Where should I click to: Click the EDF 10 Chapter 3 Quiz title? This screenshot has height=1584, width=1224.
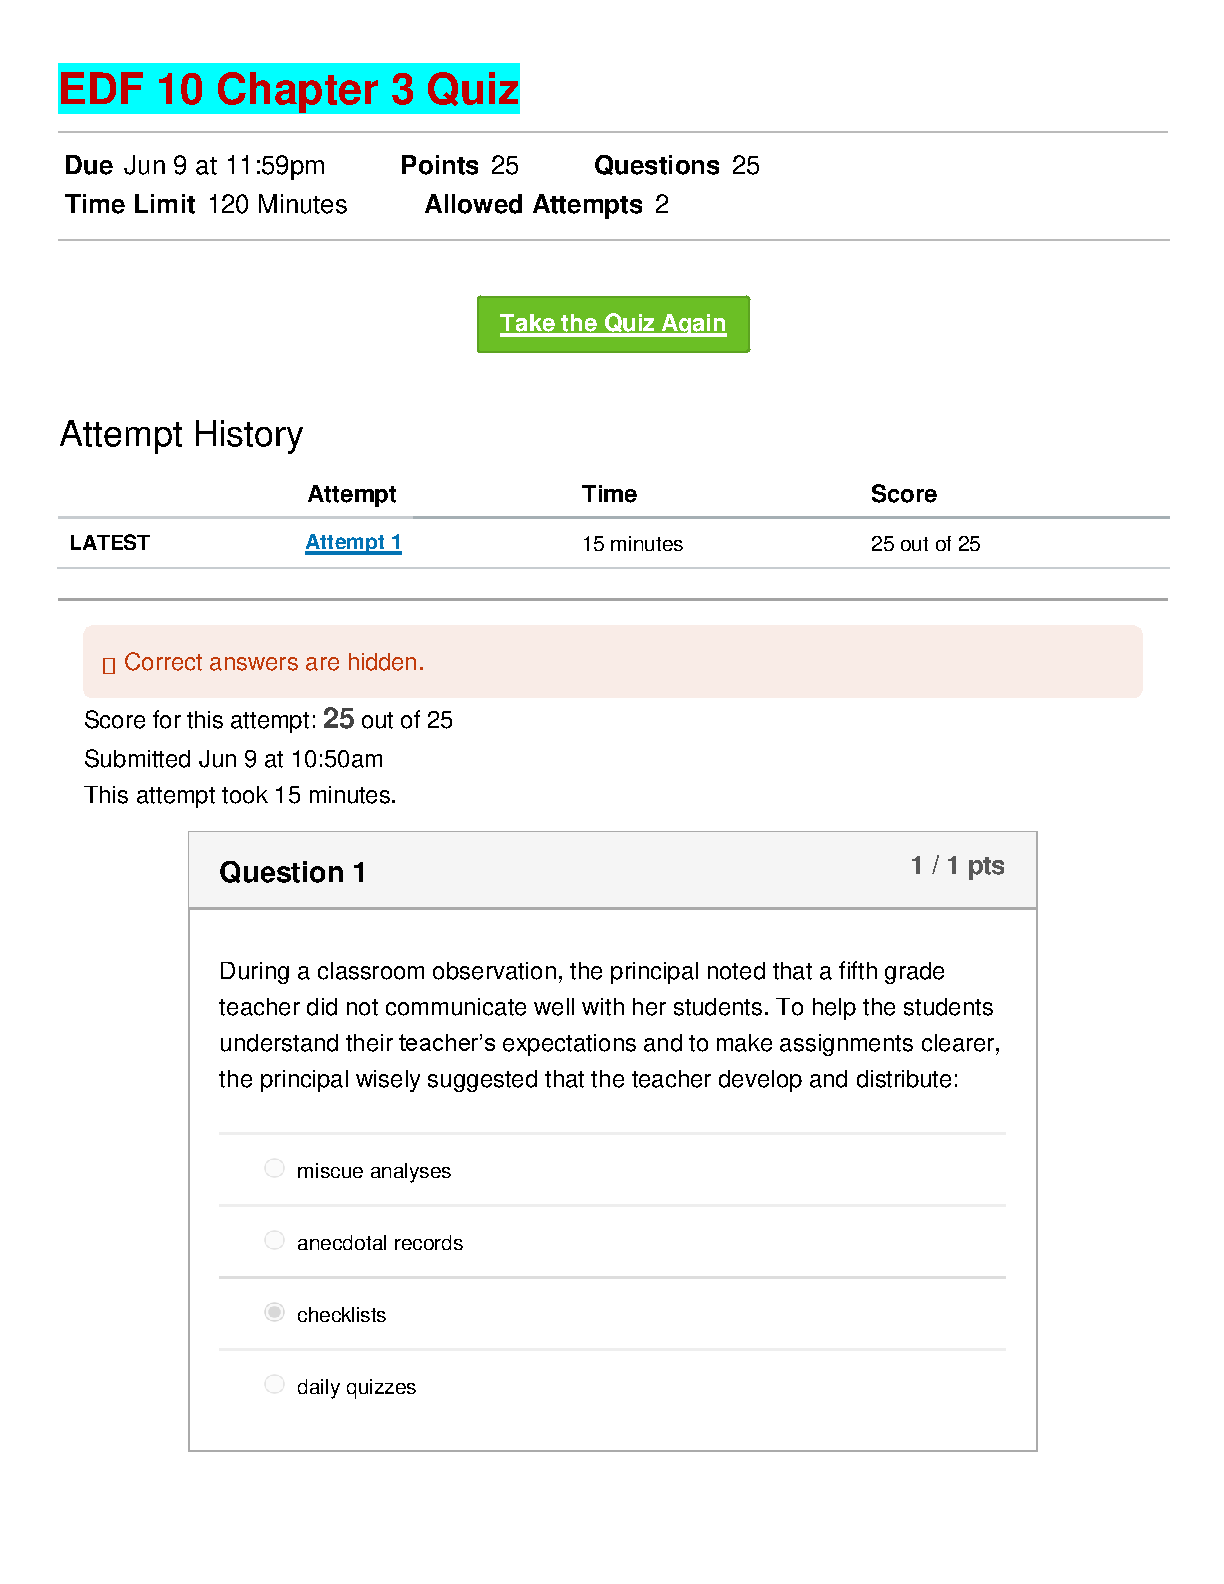[288, 89]
